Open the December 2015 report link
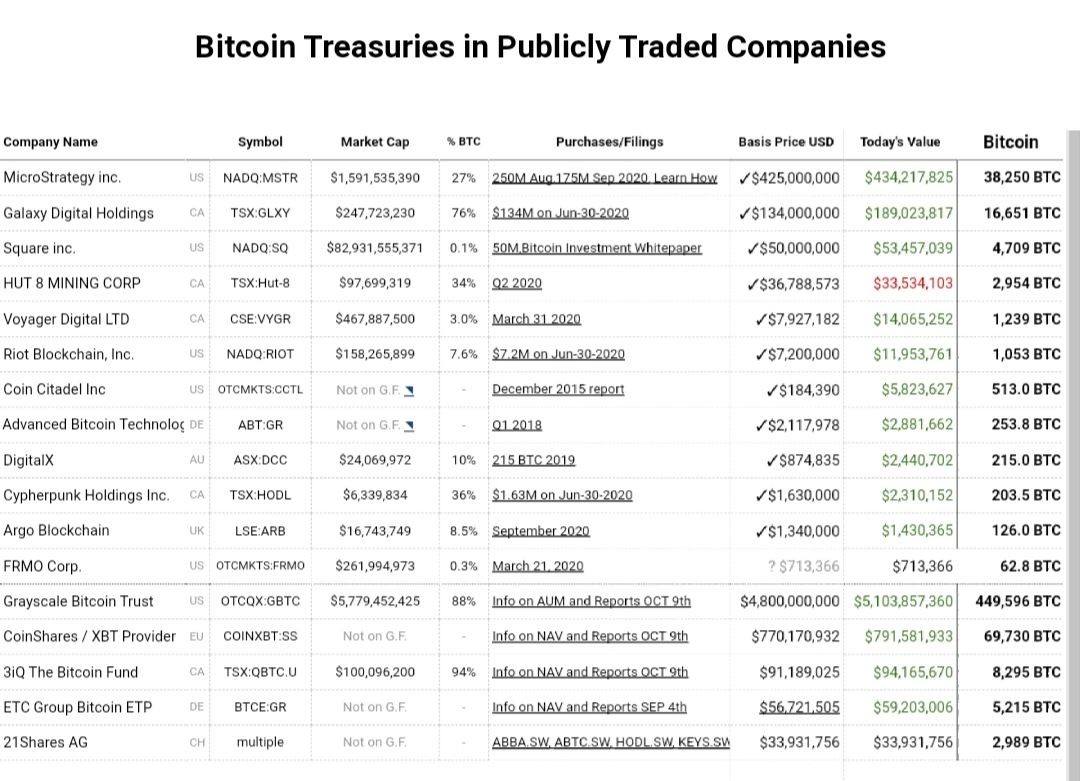The image size is (1080, 781). click(x=558, y=389)
